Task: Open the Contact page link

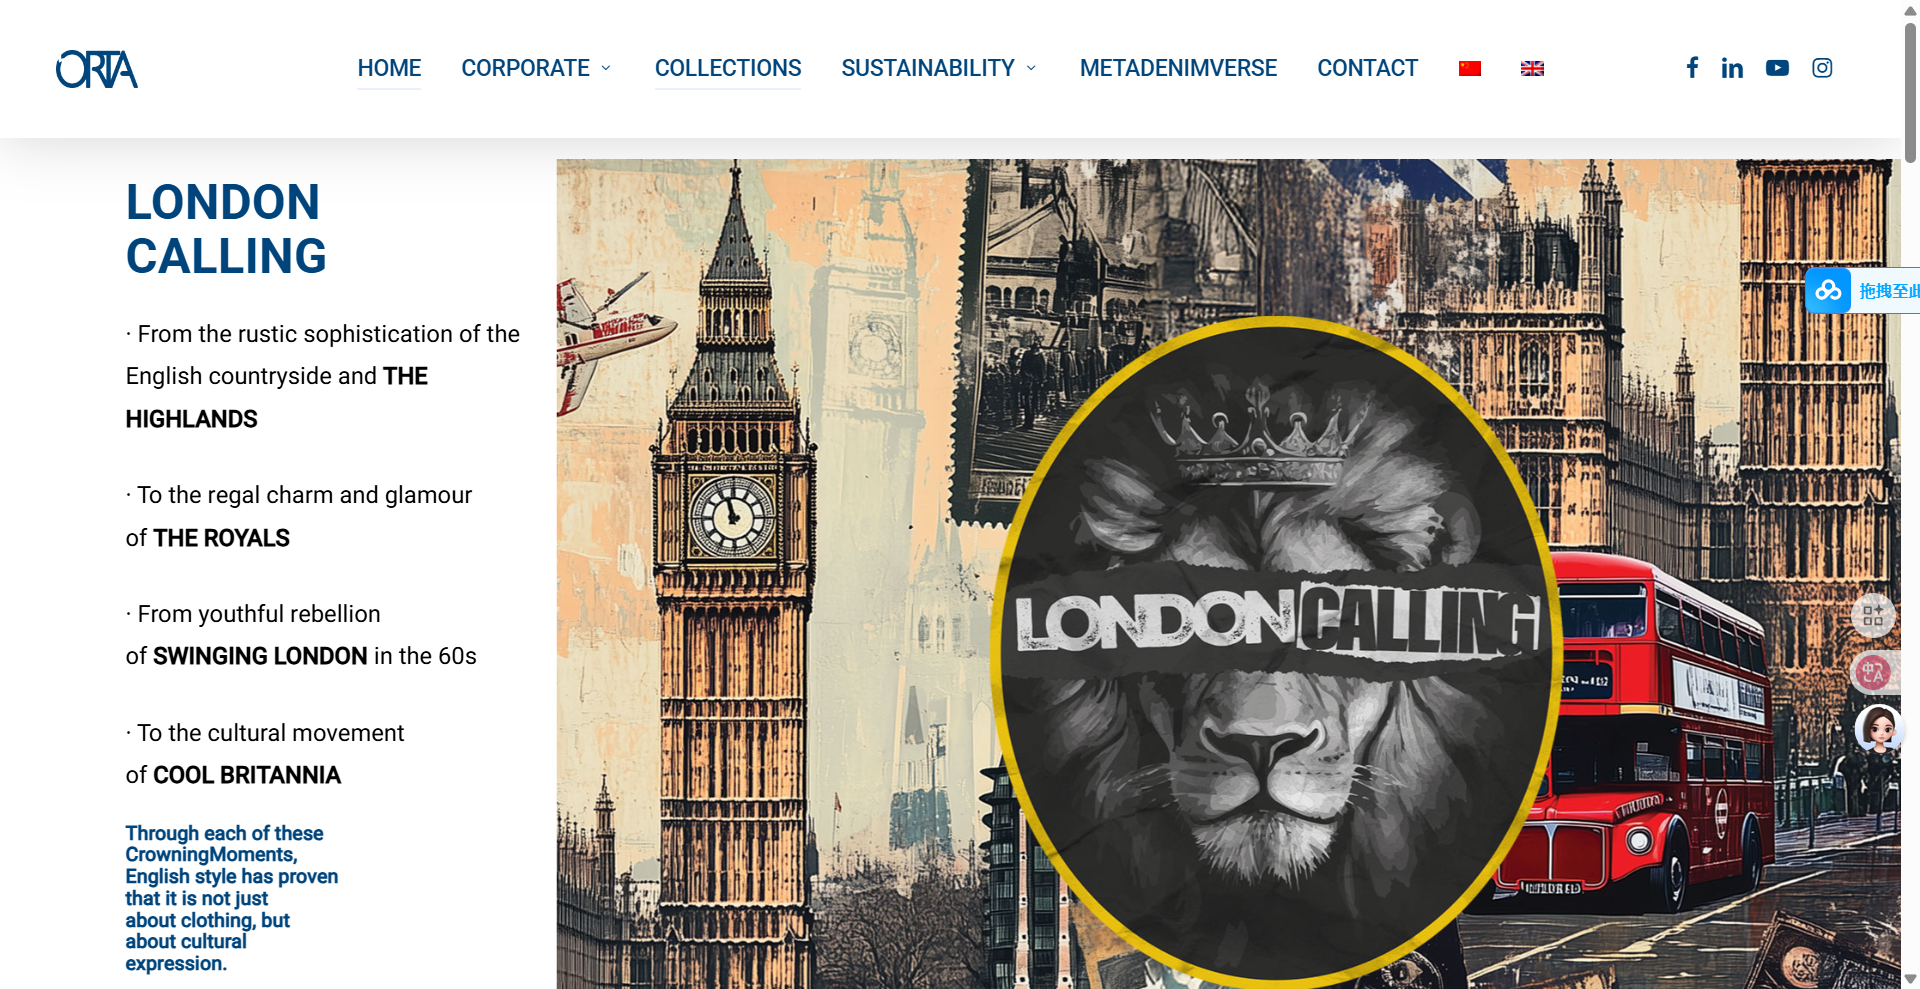Action: click(x=1367, y=68)
